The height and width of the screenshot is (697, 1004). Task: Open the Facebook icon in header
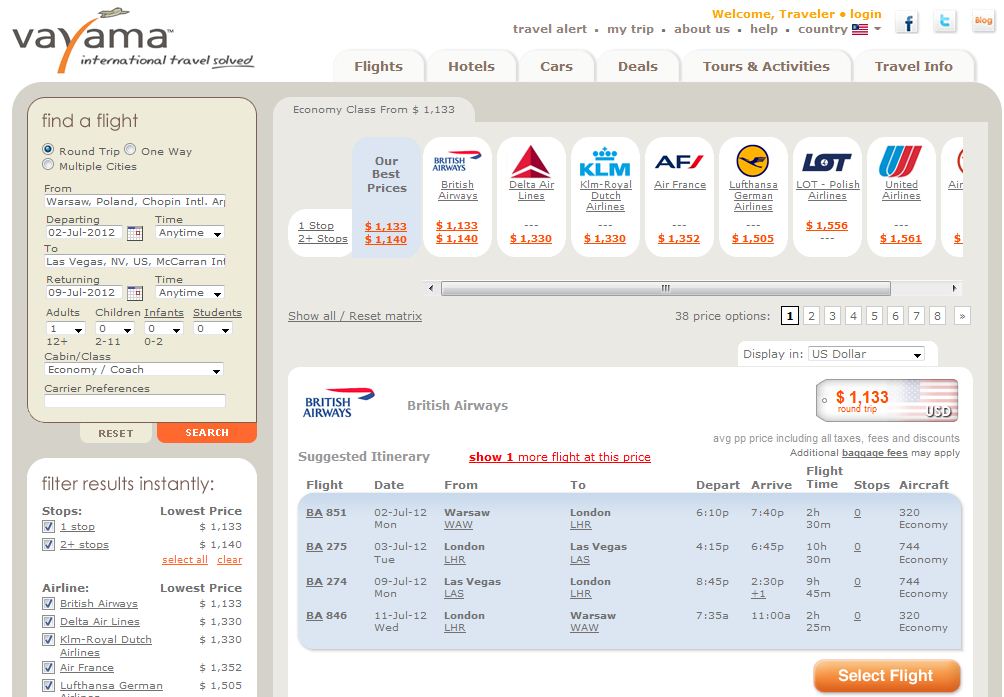pyautogui.click(x=908, y=23)
